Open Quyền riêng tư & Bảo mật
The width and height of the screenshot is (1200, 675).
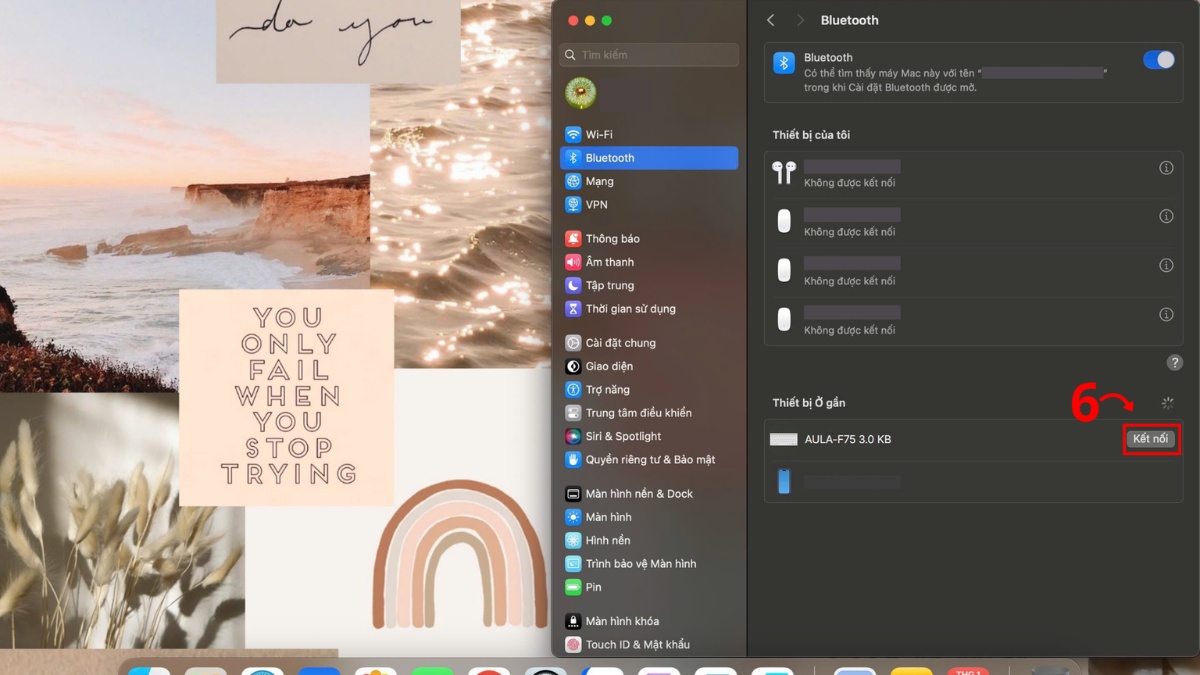[x=649, y=460]
